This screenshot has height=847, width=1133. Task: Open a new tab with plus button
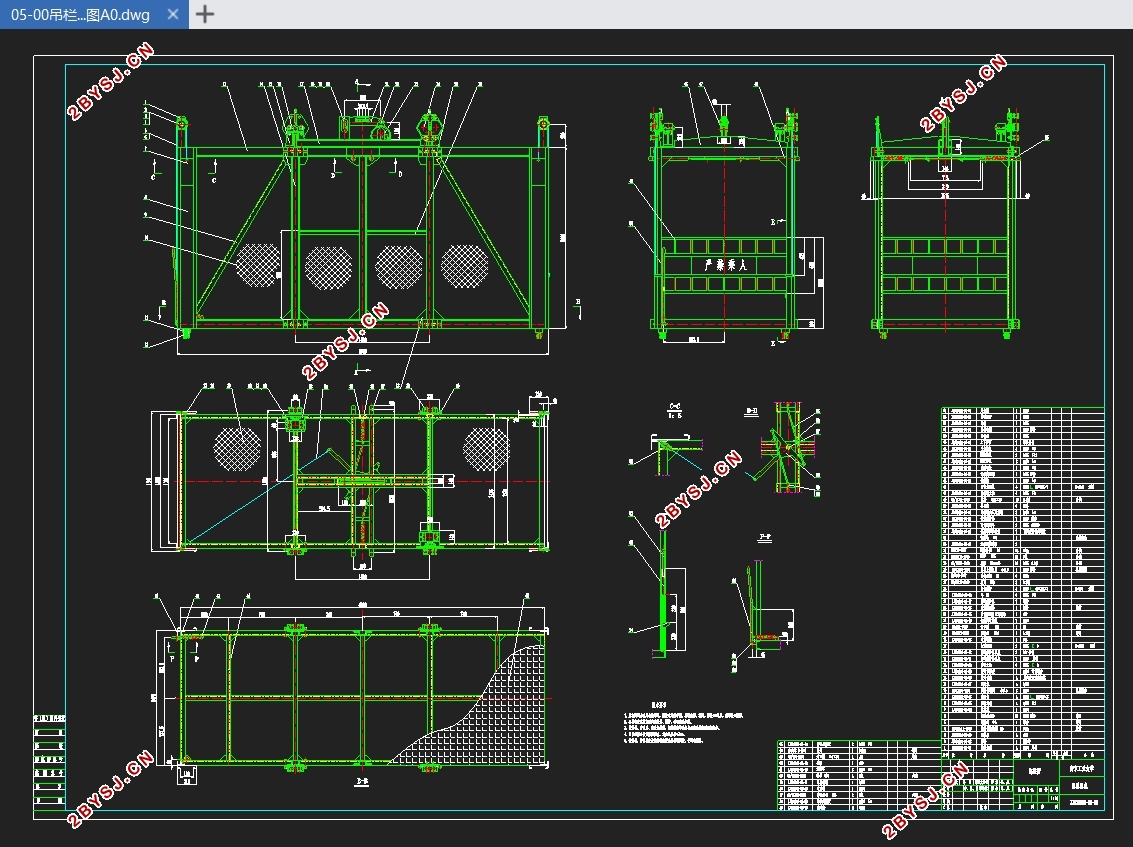204,14
